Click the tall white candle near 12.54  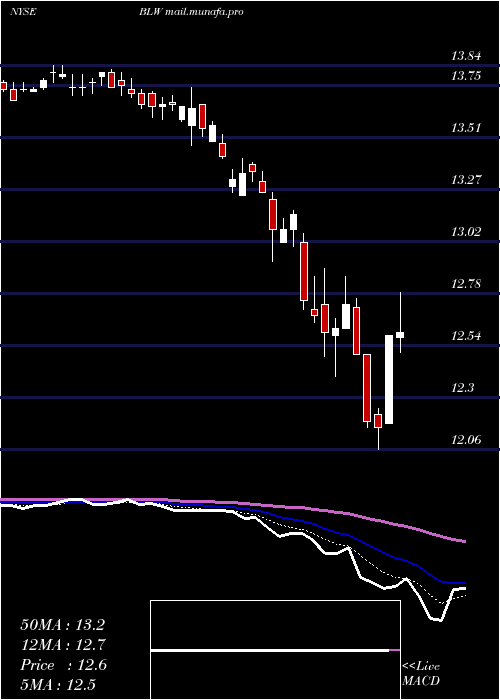tap(389, 379)
